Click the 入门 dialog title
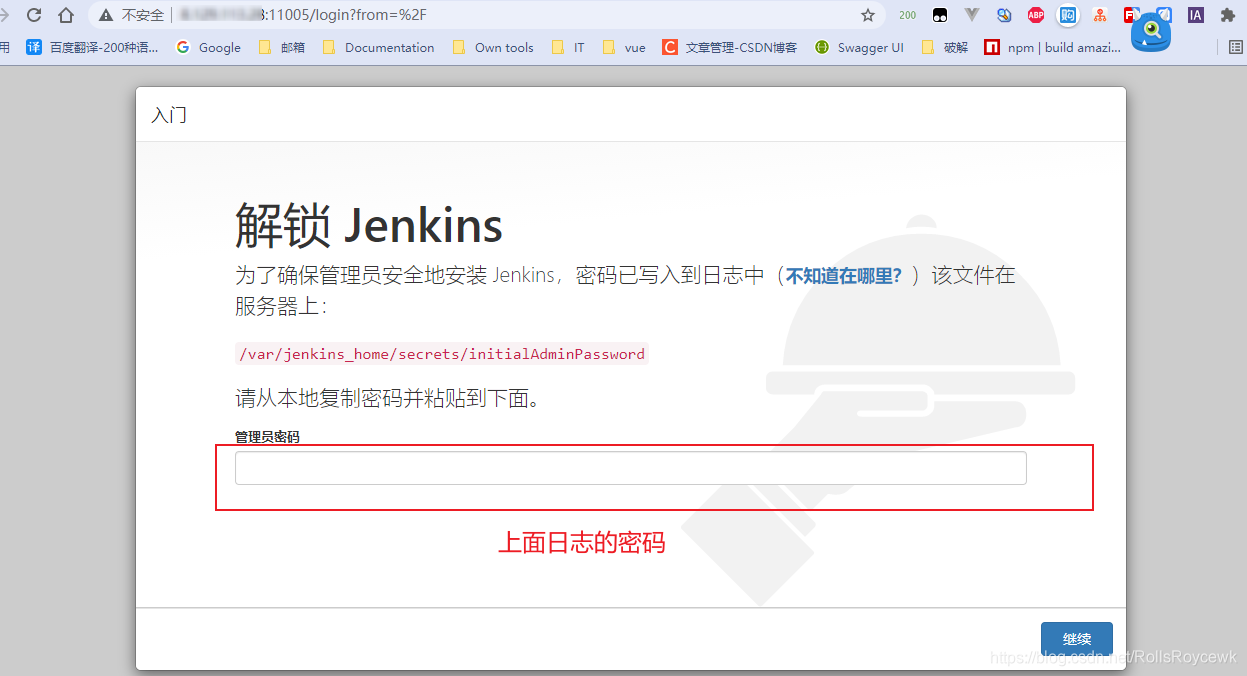This screenshot has height=676, width=1247. [x=169, y=115]
